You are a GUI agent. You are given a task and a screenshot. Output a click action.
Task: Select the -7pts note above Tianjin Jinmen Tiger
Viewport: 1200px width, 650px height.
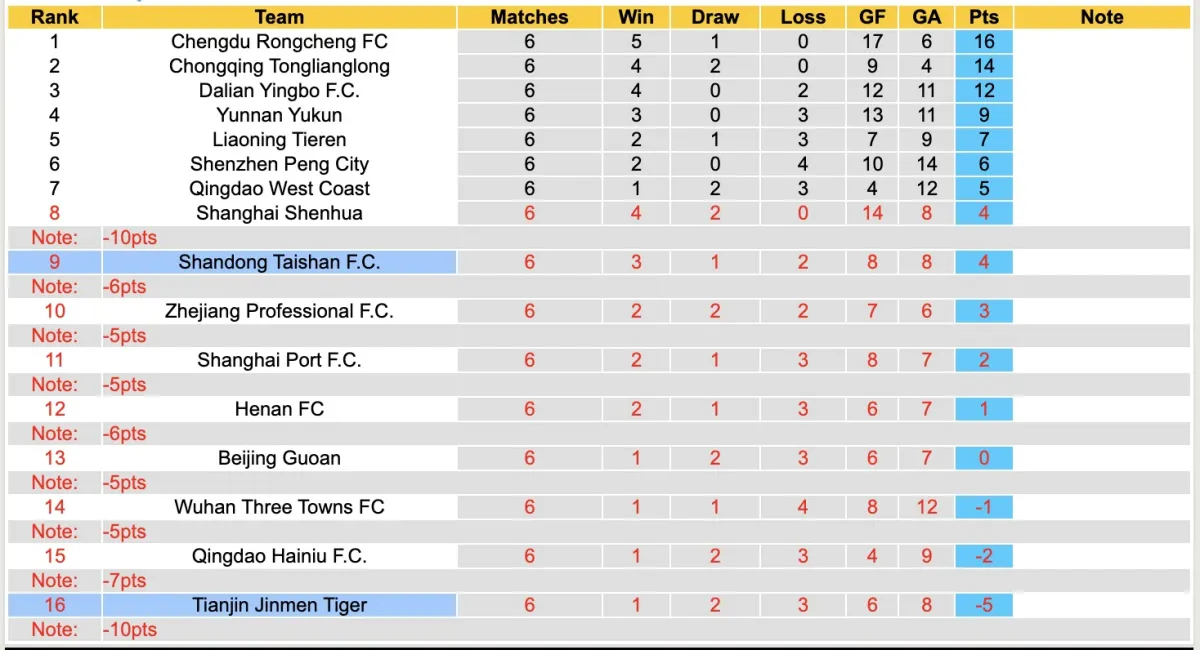(x=124, y=581)
